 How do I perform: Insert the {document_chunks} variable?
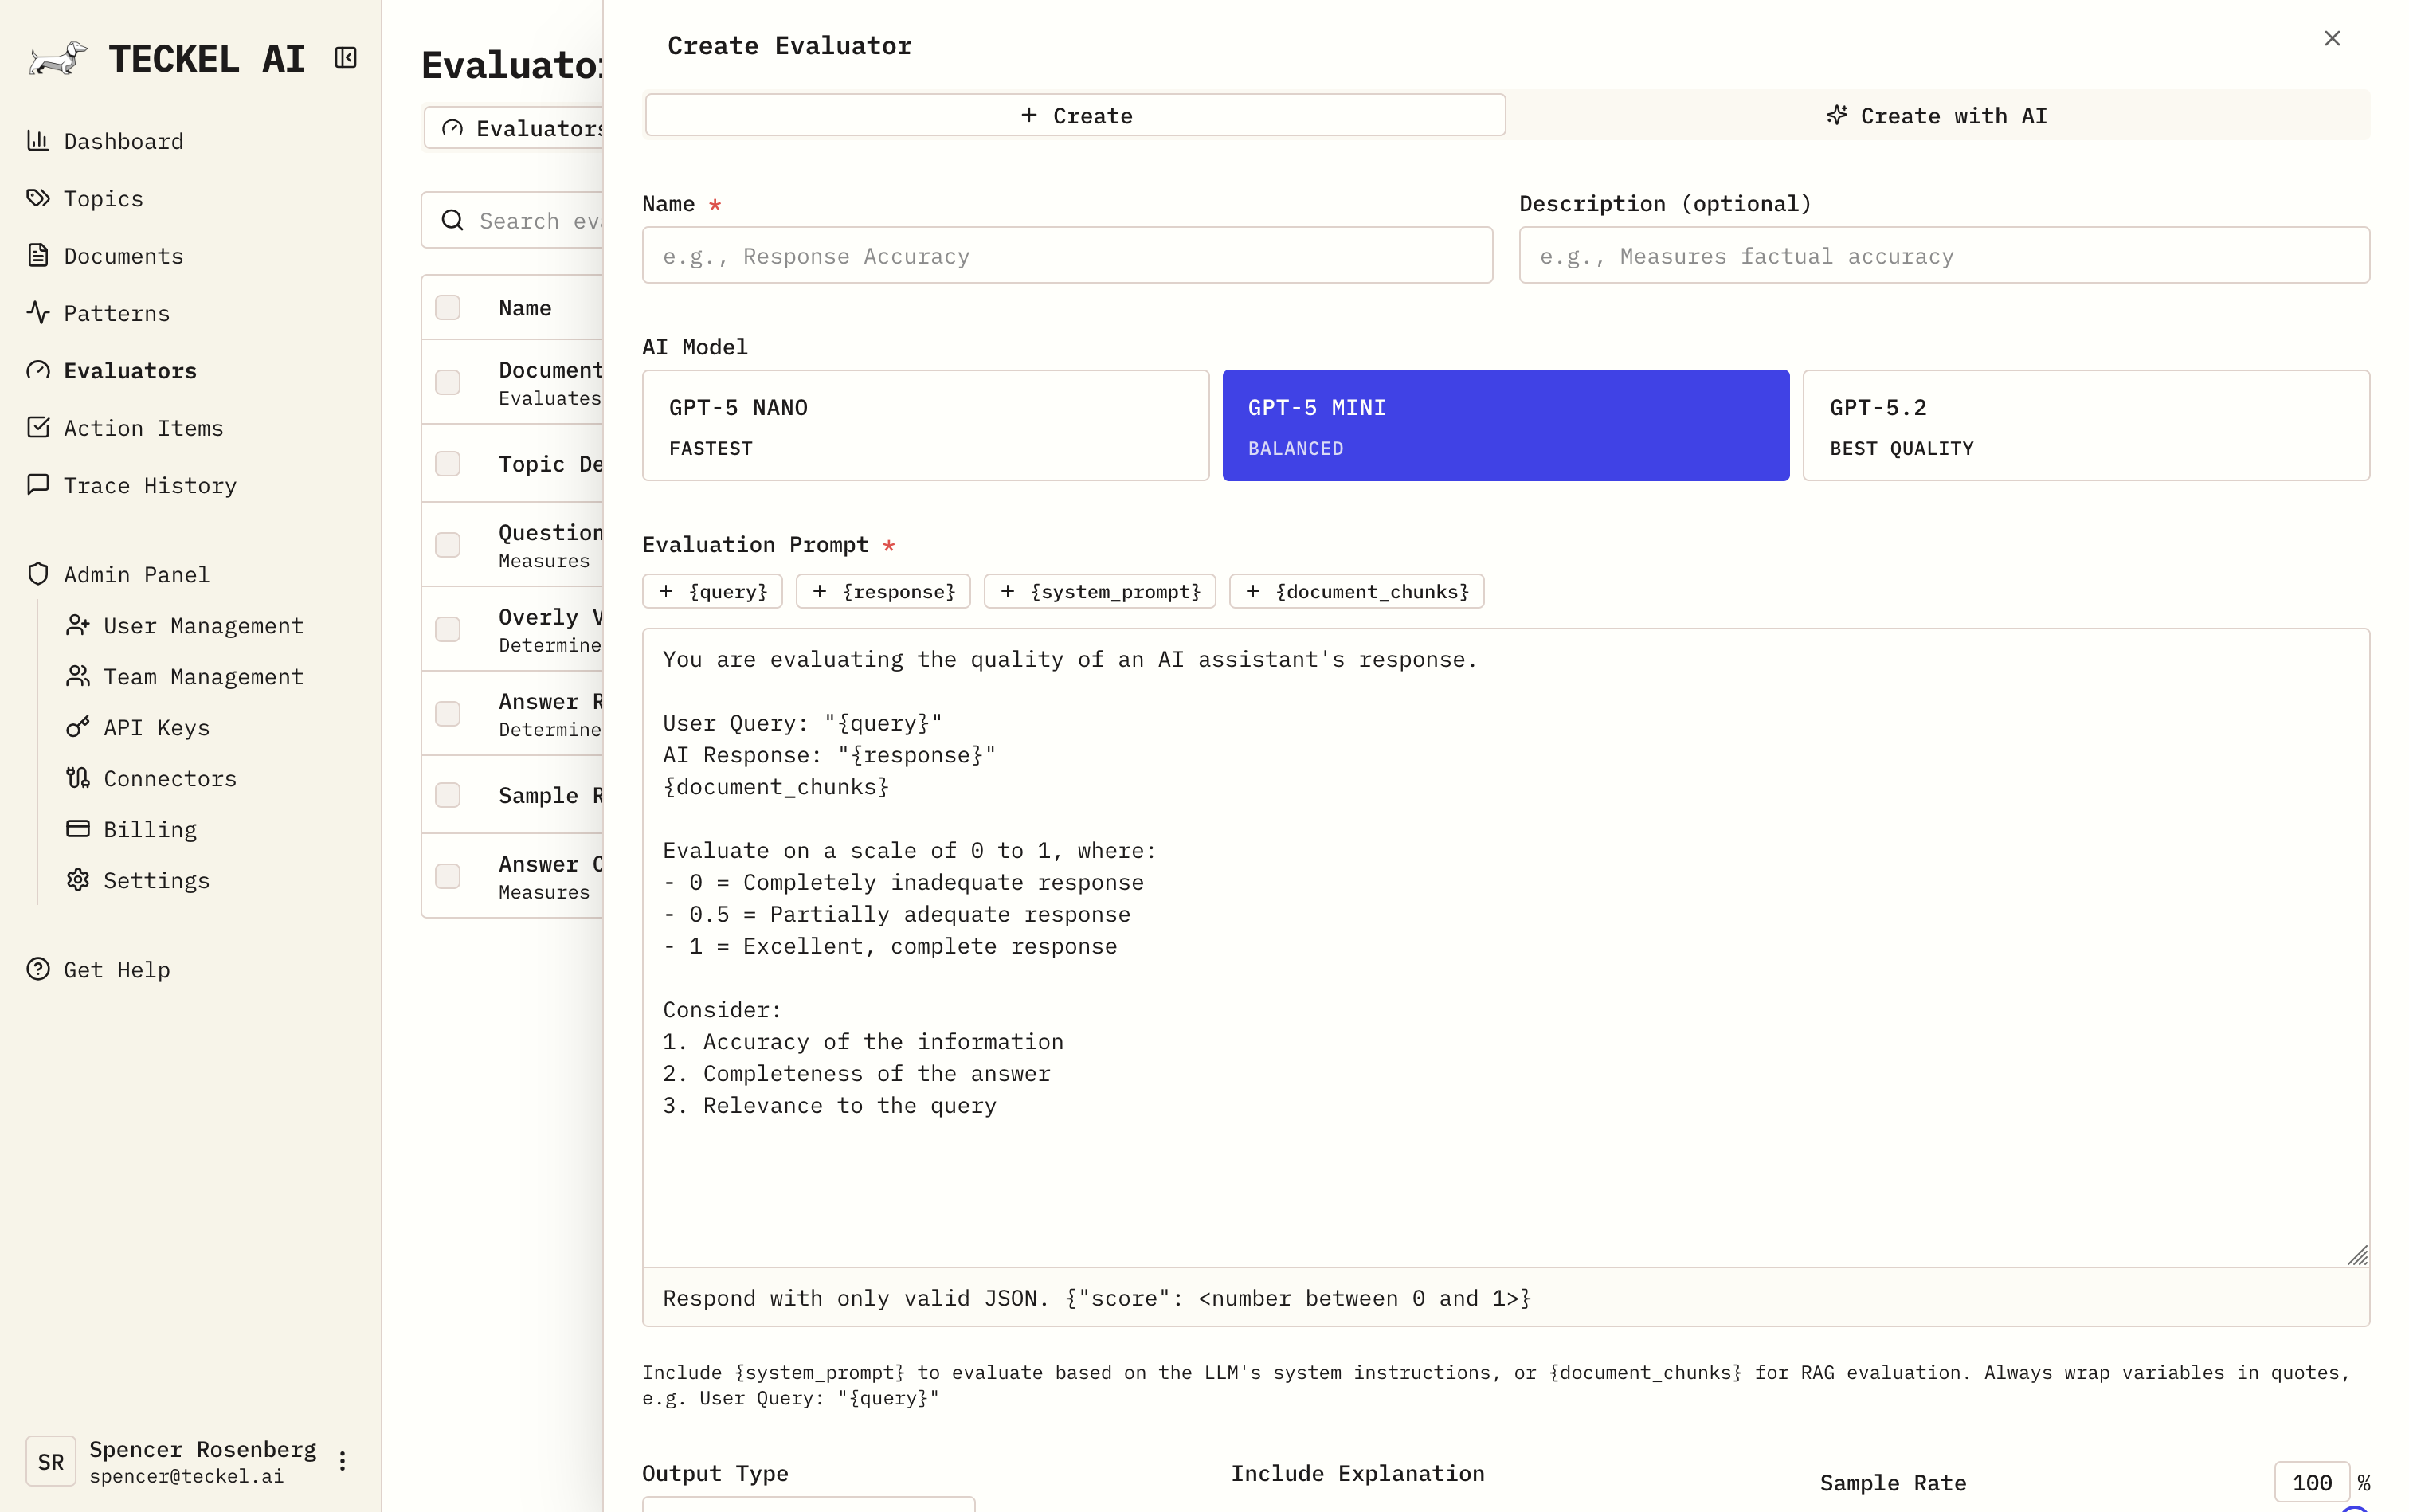click(x=1356, y=591)
